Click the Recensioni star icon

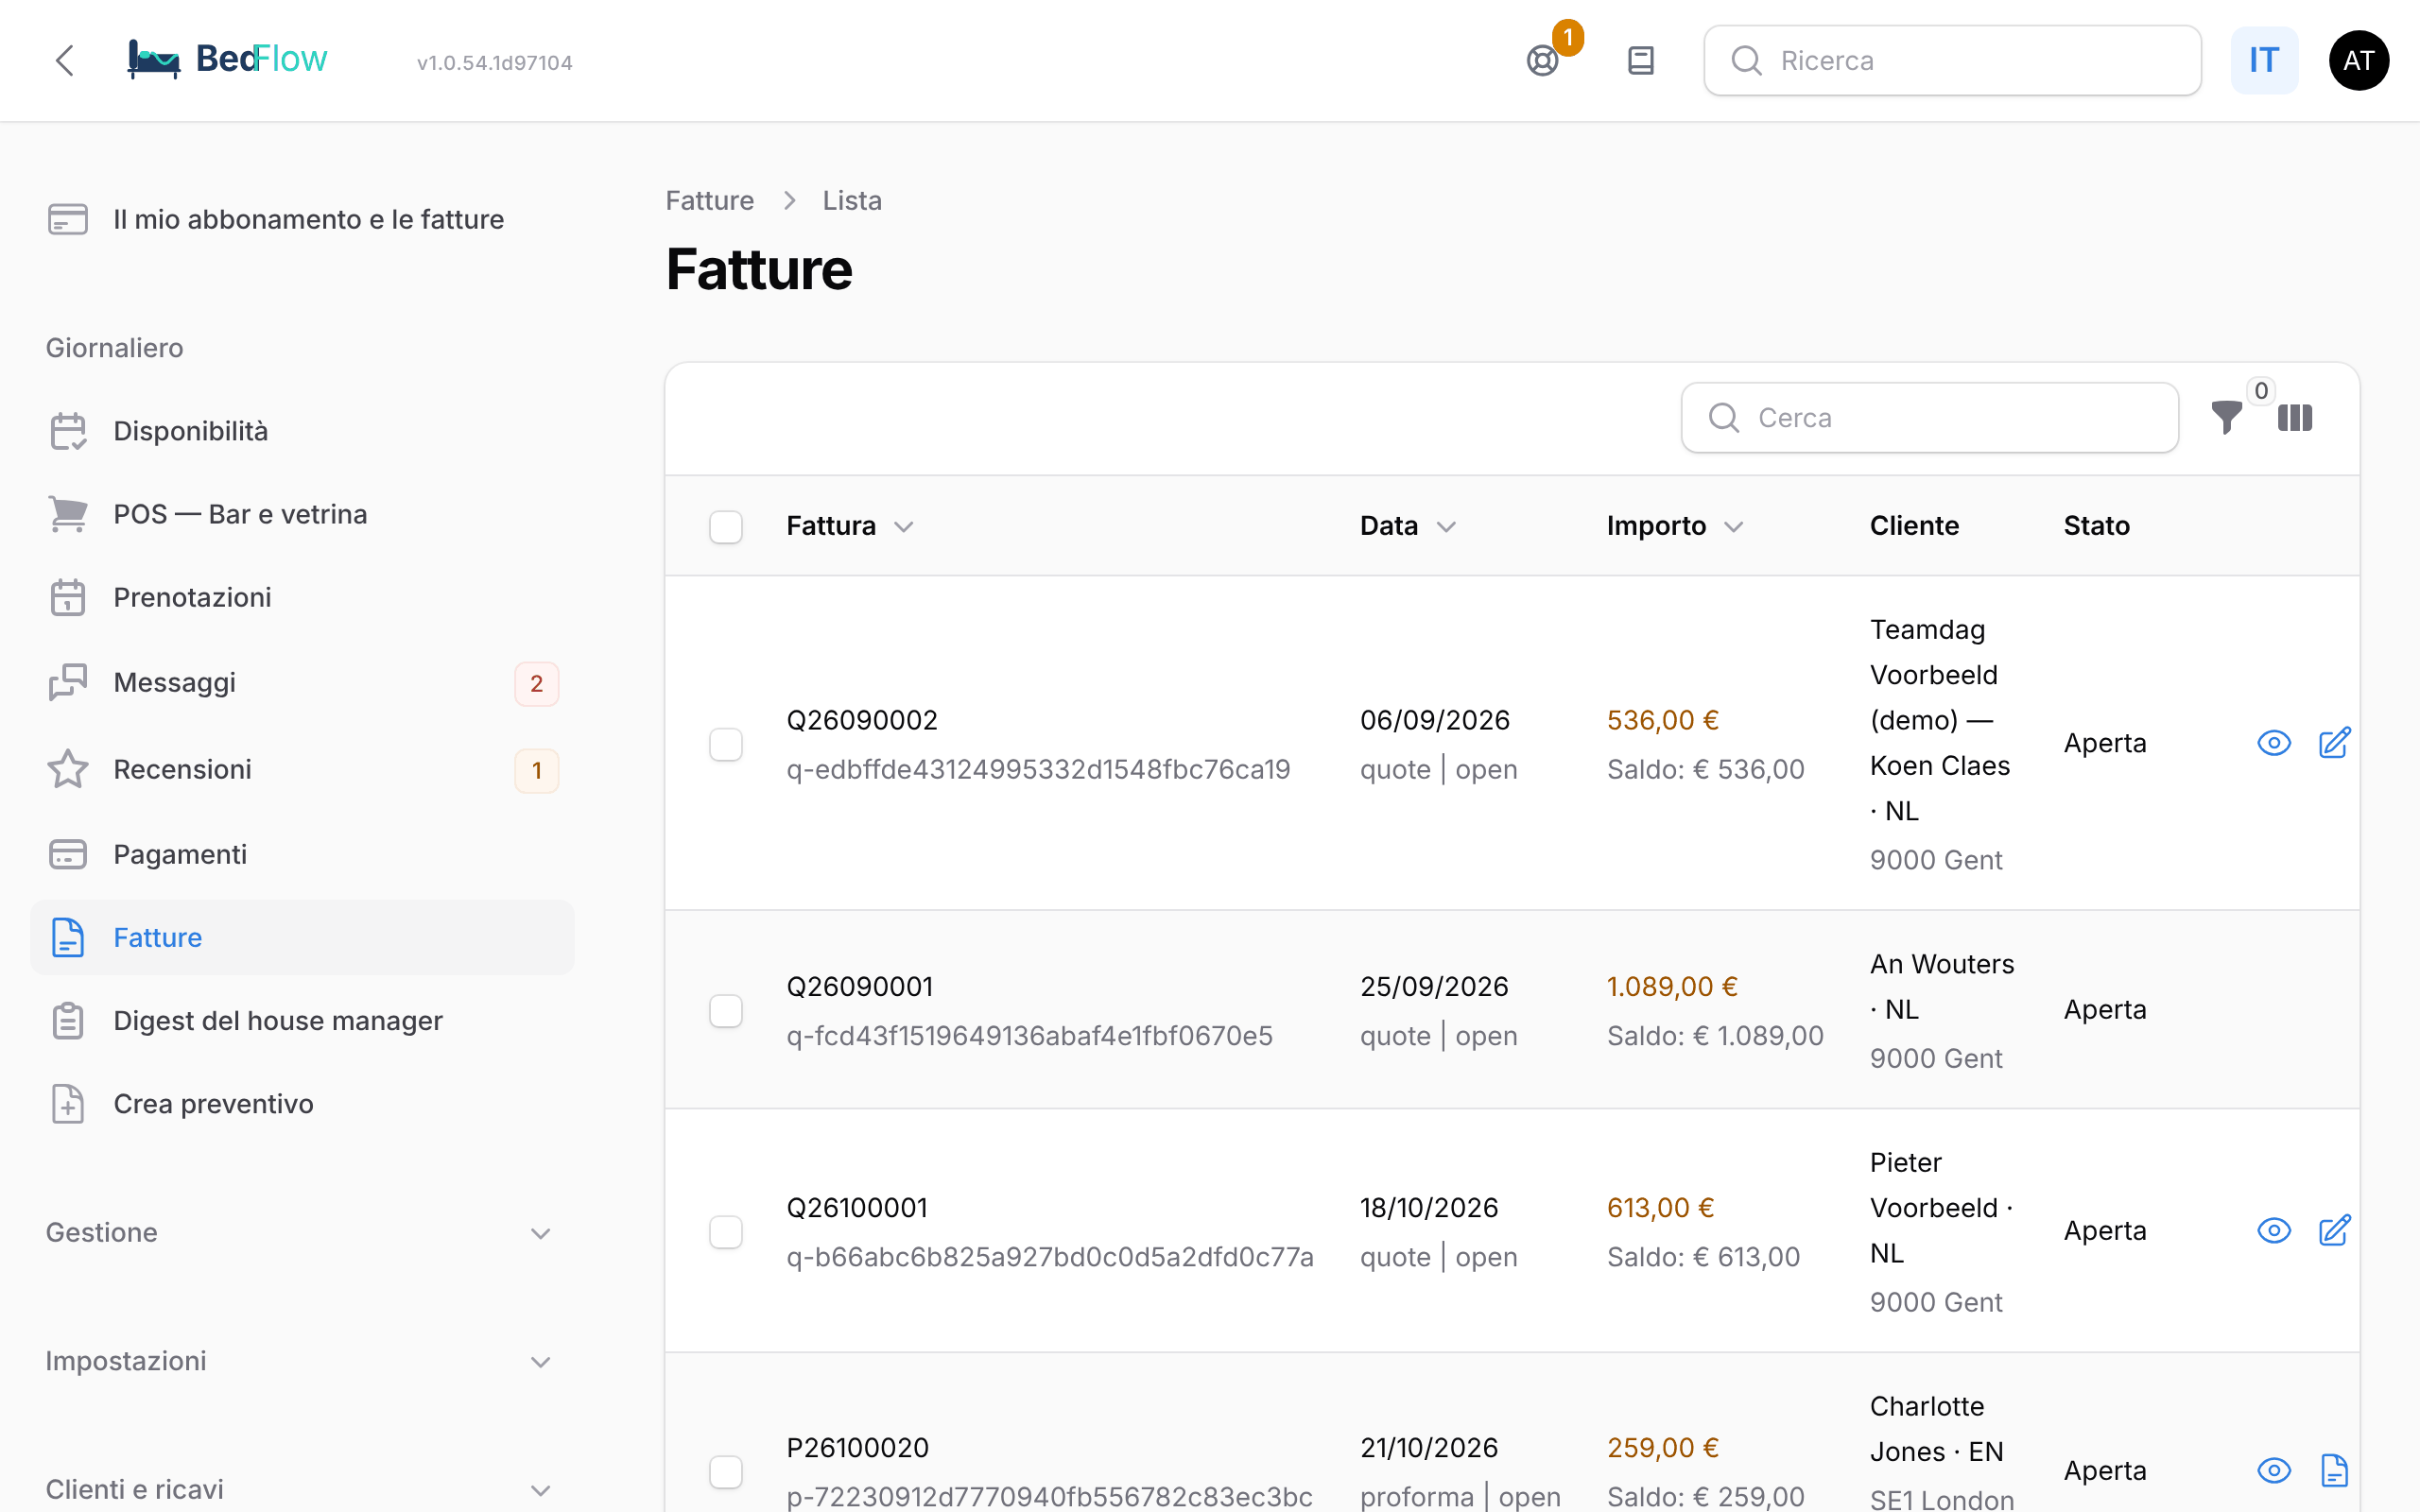[x=68, y=769]
